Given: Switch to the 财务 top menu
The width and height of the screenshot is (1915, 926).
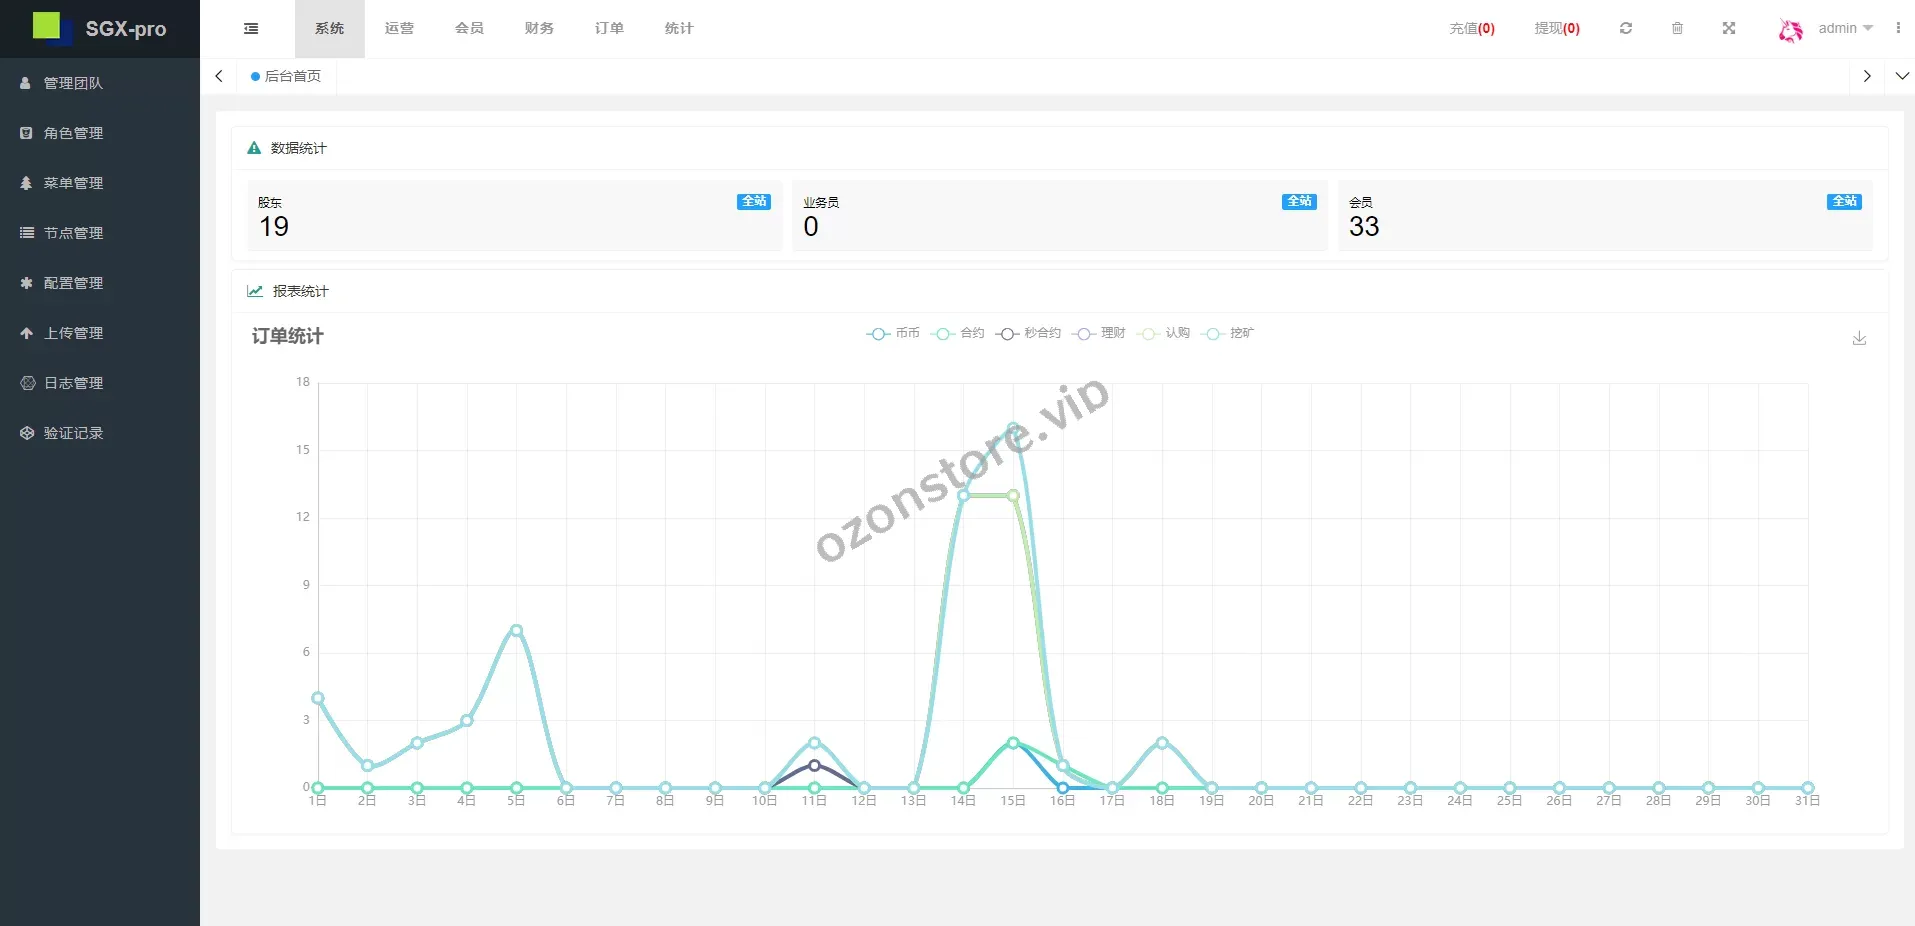Looking at the screenshot, I should 539,29.
